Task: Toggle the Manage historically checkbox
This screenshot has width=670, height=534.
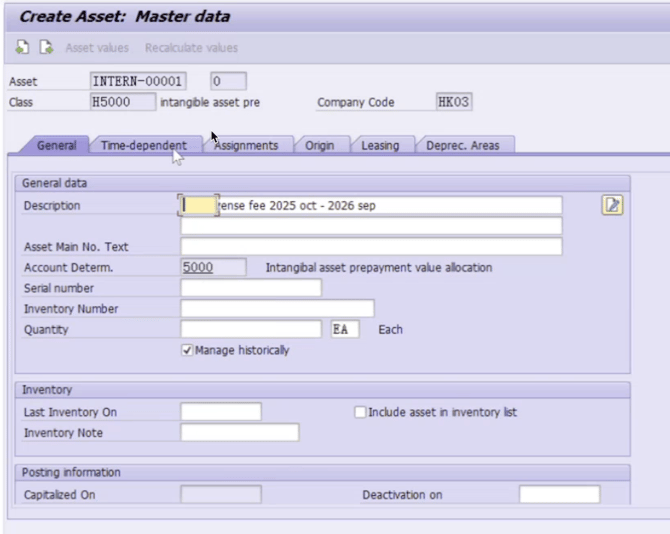Action: pos(187,351)
